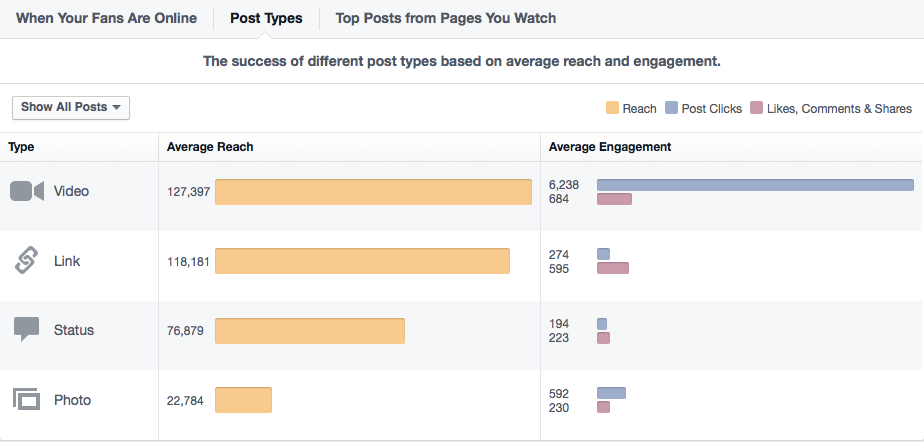Switch to When Your Fans Are Online tab

coord(106,18)
